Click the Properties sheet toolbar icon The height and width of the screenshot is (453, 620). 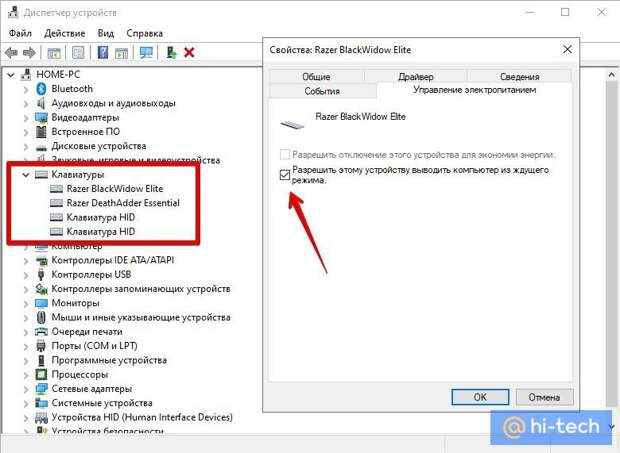point(78,53)
